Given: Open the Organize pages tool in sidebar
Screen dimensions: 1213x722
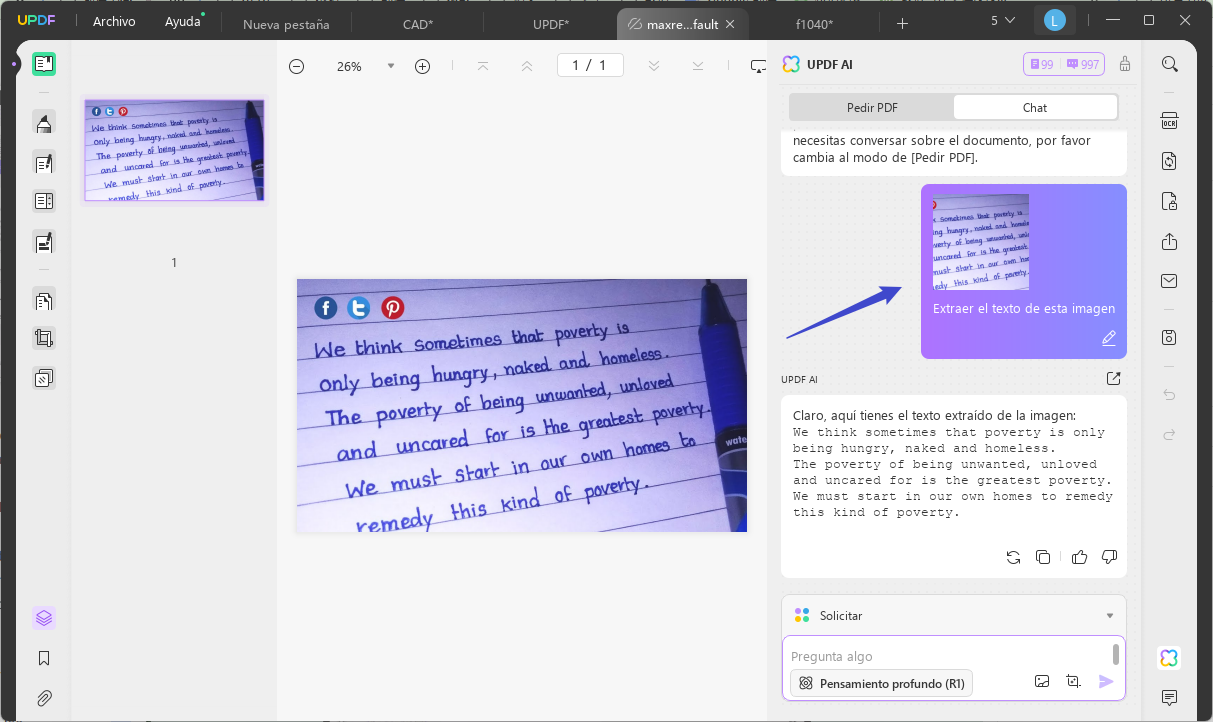Looking at the screenshot, I should tap(43, 201).
